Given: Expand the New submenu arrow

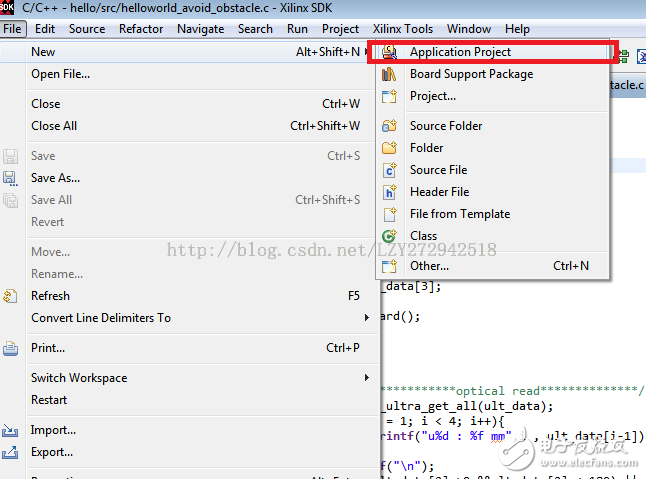Looking at the screenshot, I should coord(367,52).
